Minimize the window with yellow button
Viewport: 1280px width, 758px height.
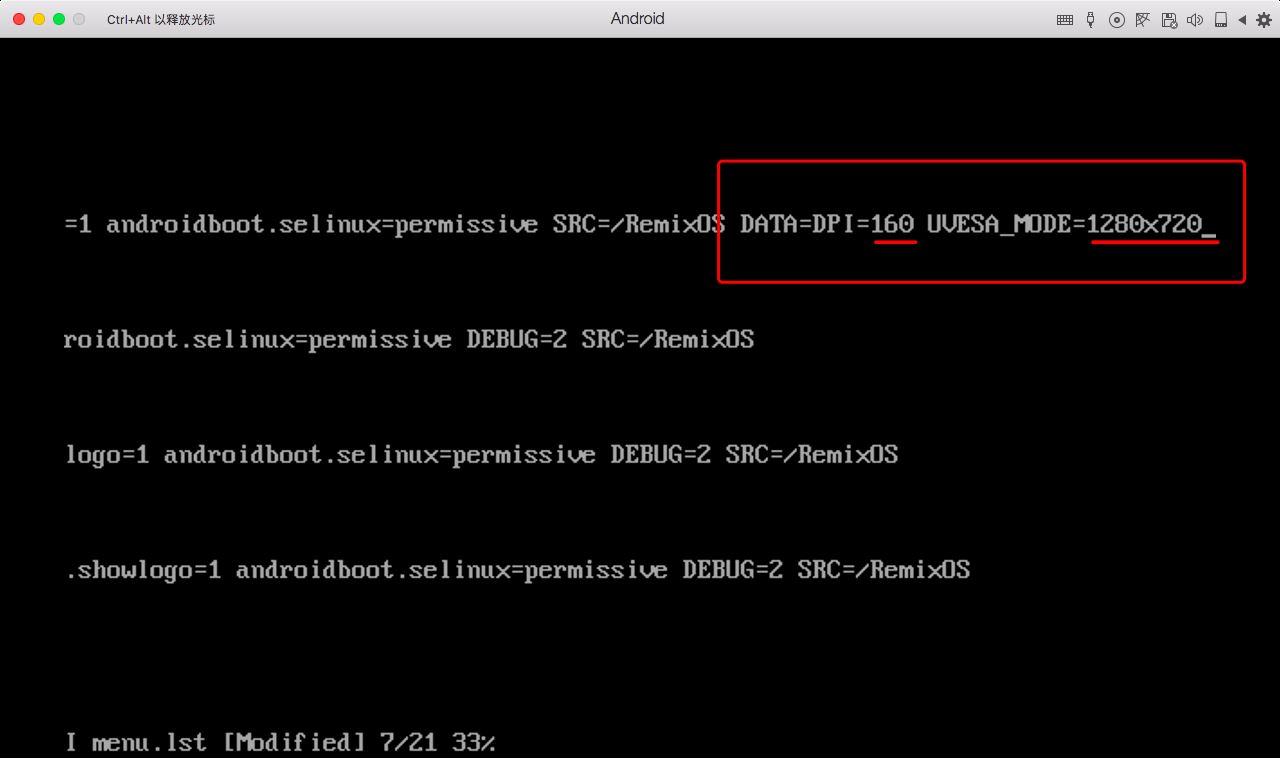point(39,19)
